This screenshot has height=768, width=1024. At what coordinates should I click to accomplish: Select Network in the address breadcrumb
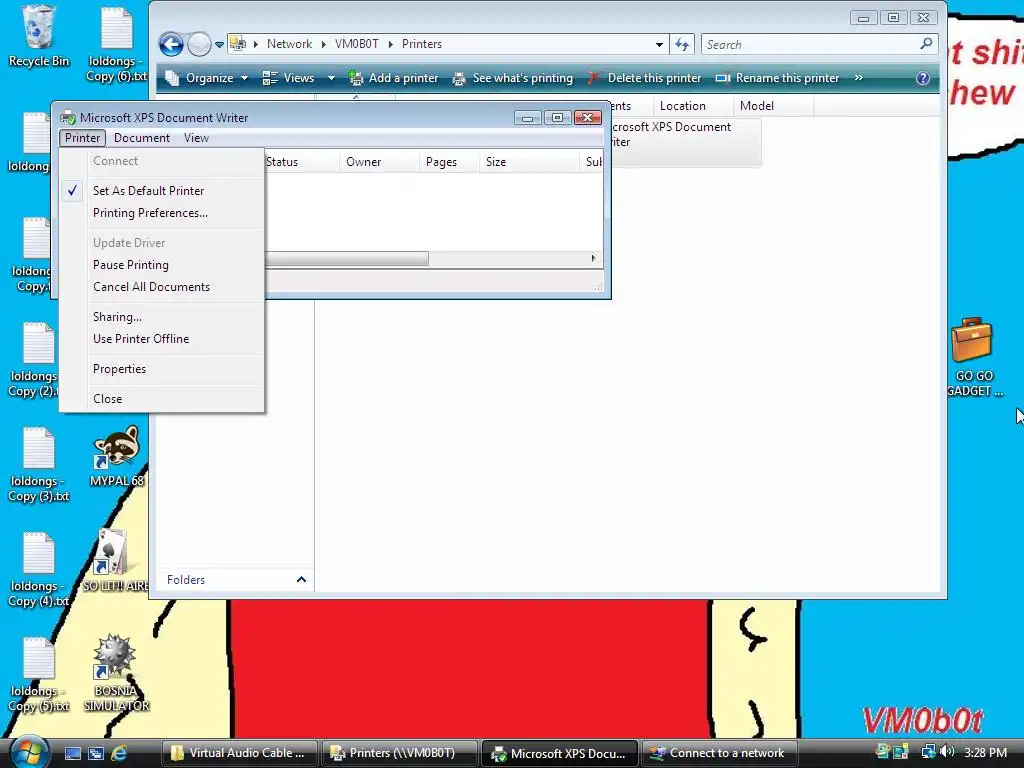pos(289,44)
